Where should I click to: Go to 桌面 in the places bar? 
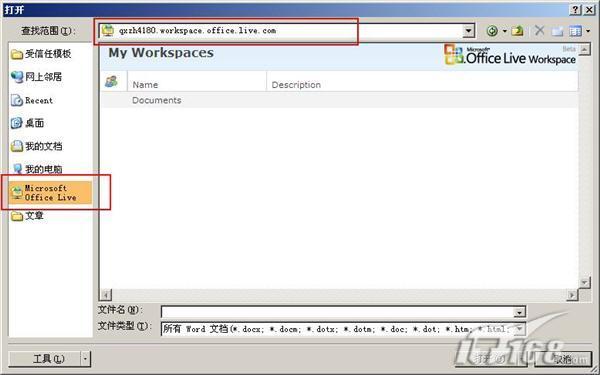click(x=27, y=123)
